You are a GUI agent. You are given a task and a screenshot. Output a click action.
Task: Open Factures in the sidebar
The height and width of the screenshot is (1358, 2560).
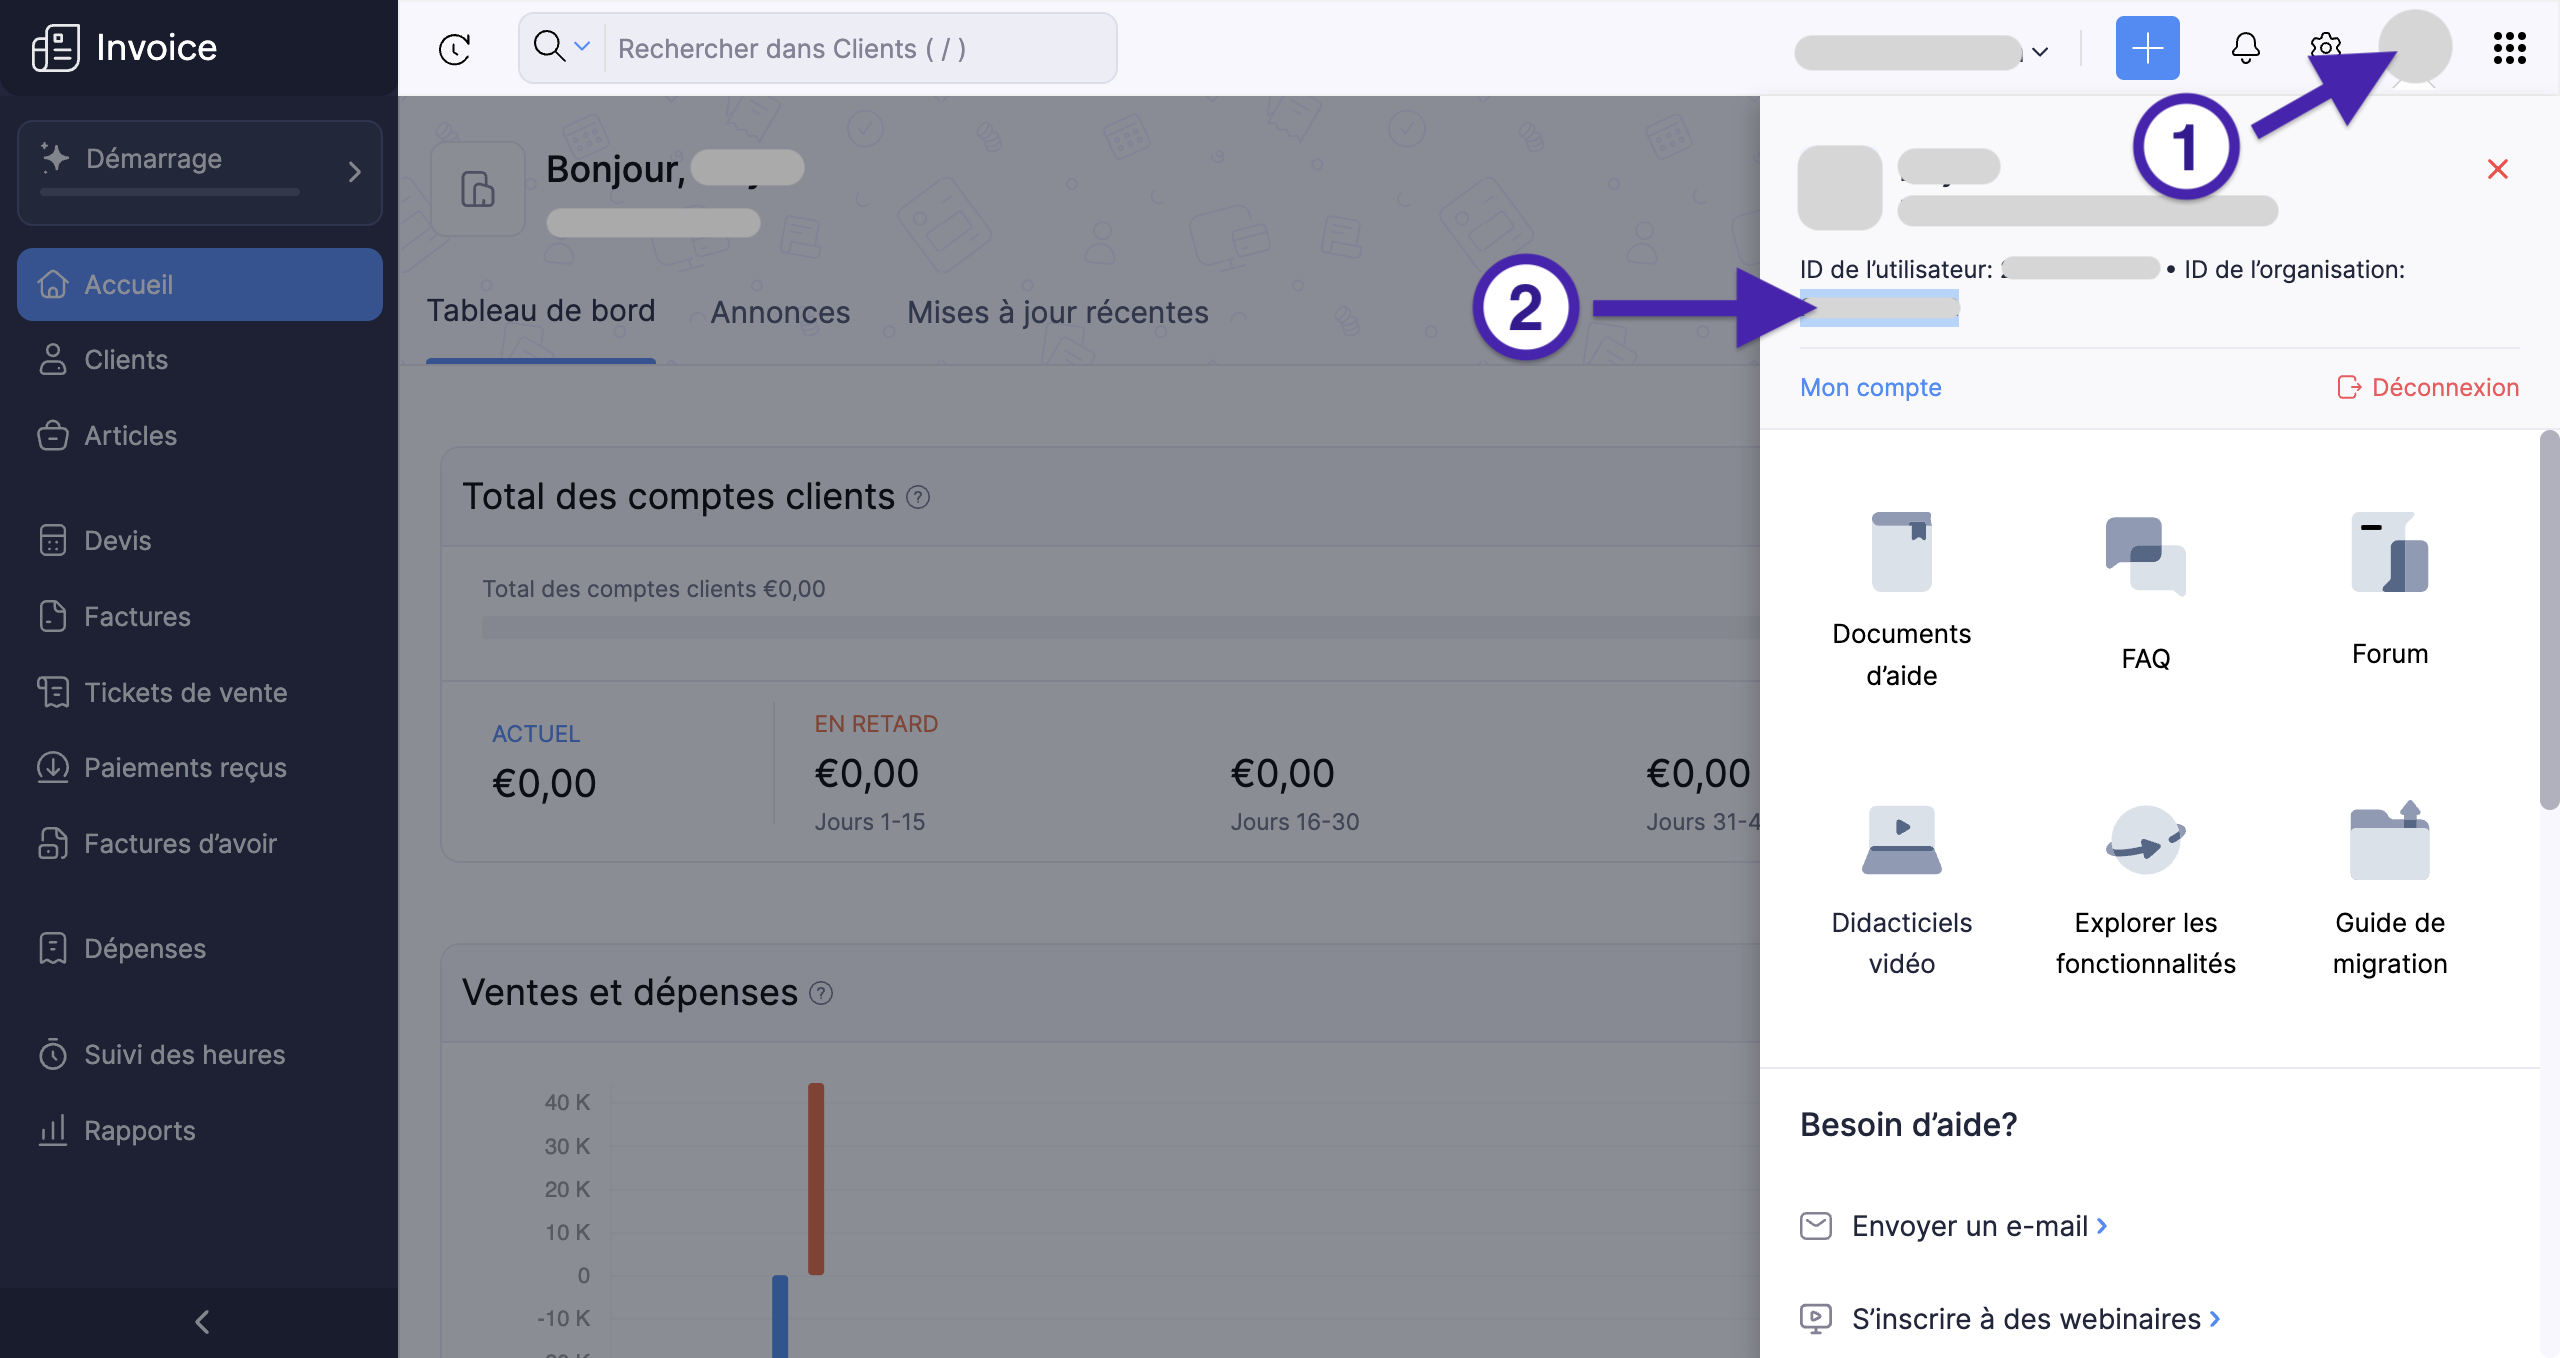pyautogui.click(x=137, y=617)
